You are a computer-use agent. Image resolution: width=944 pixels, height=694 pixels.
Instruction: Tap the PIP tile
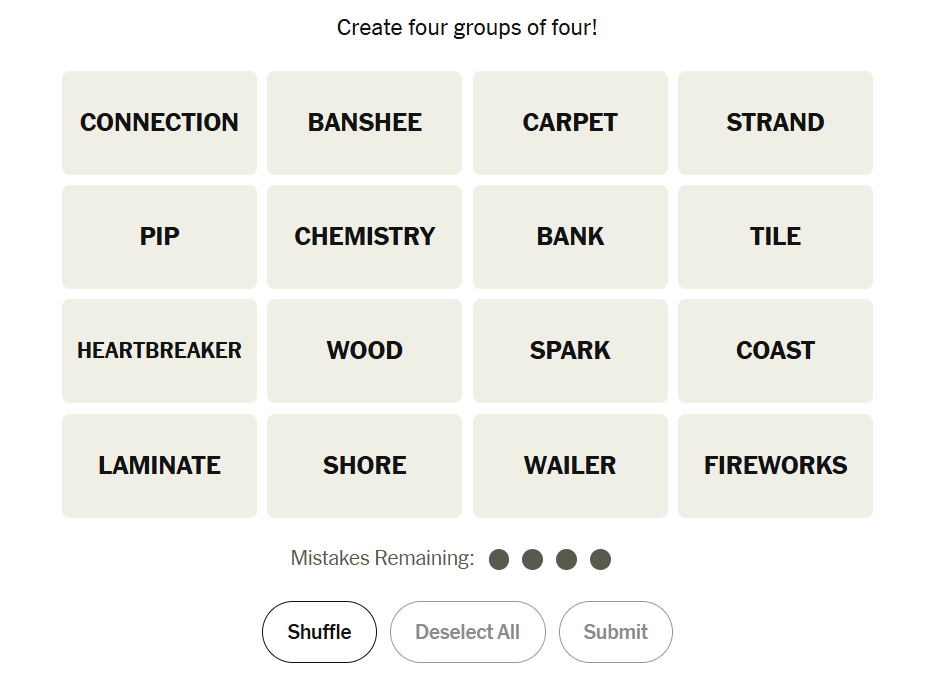159,237
